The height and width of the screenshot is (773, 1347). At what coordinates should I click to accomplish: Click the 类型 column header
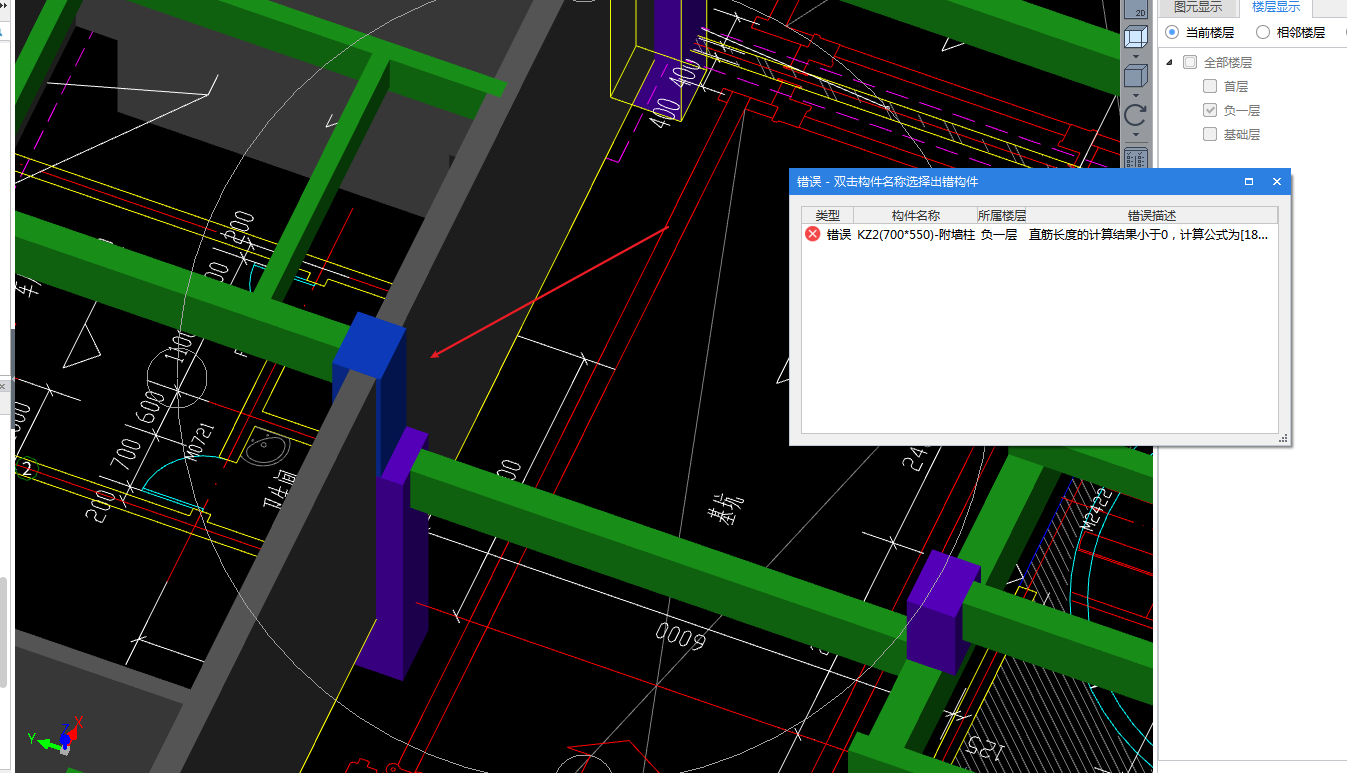pyautogui.click(x=828, y=215)
